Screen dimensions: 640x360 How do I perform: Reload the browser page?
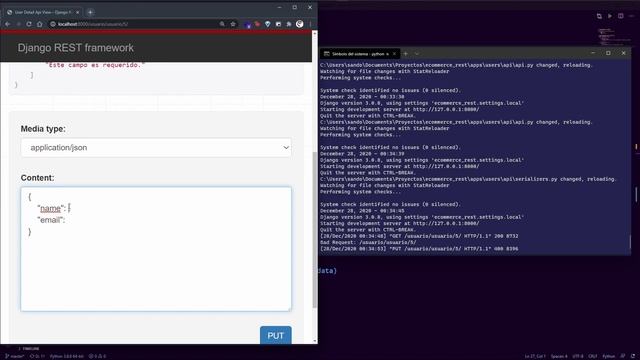pyautogui.click(x=29, y=24)
